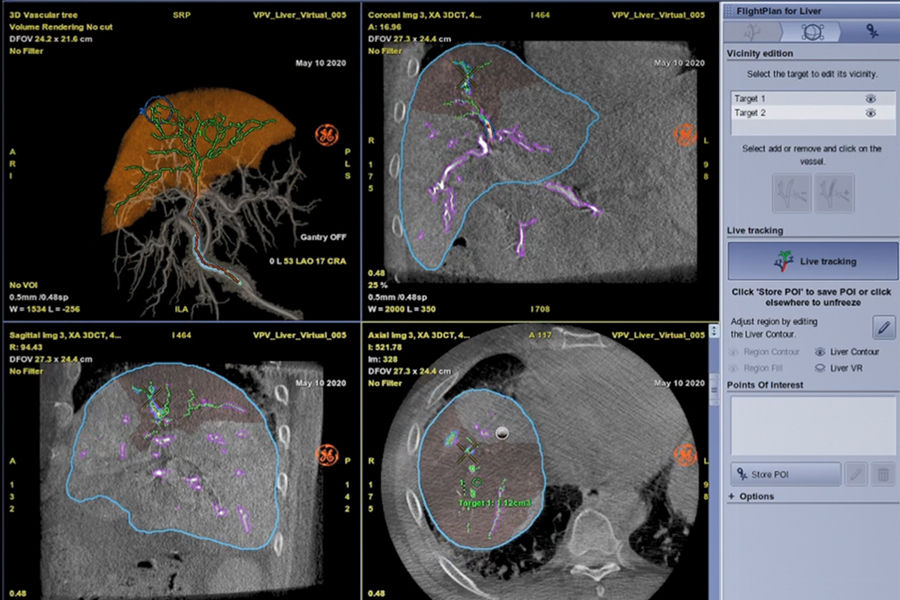This screenshot has width=900, height=600.
Task: Click the 'I 708' label in the coronal view
Action: point(540,309)
